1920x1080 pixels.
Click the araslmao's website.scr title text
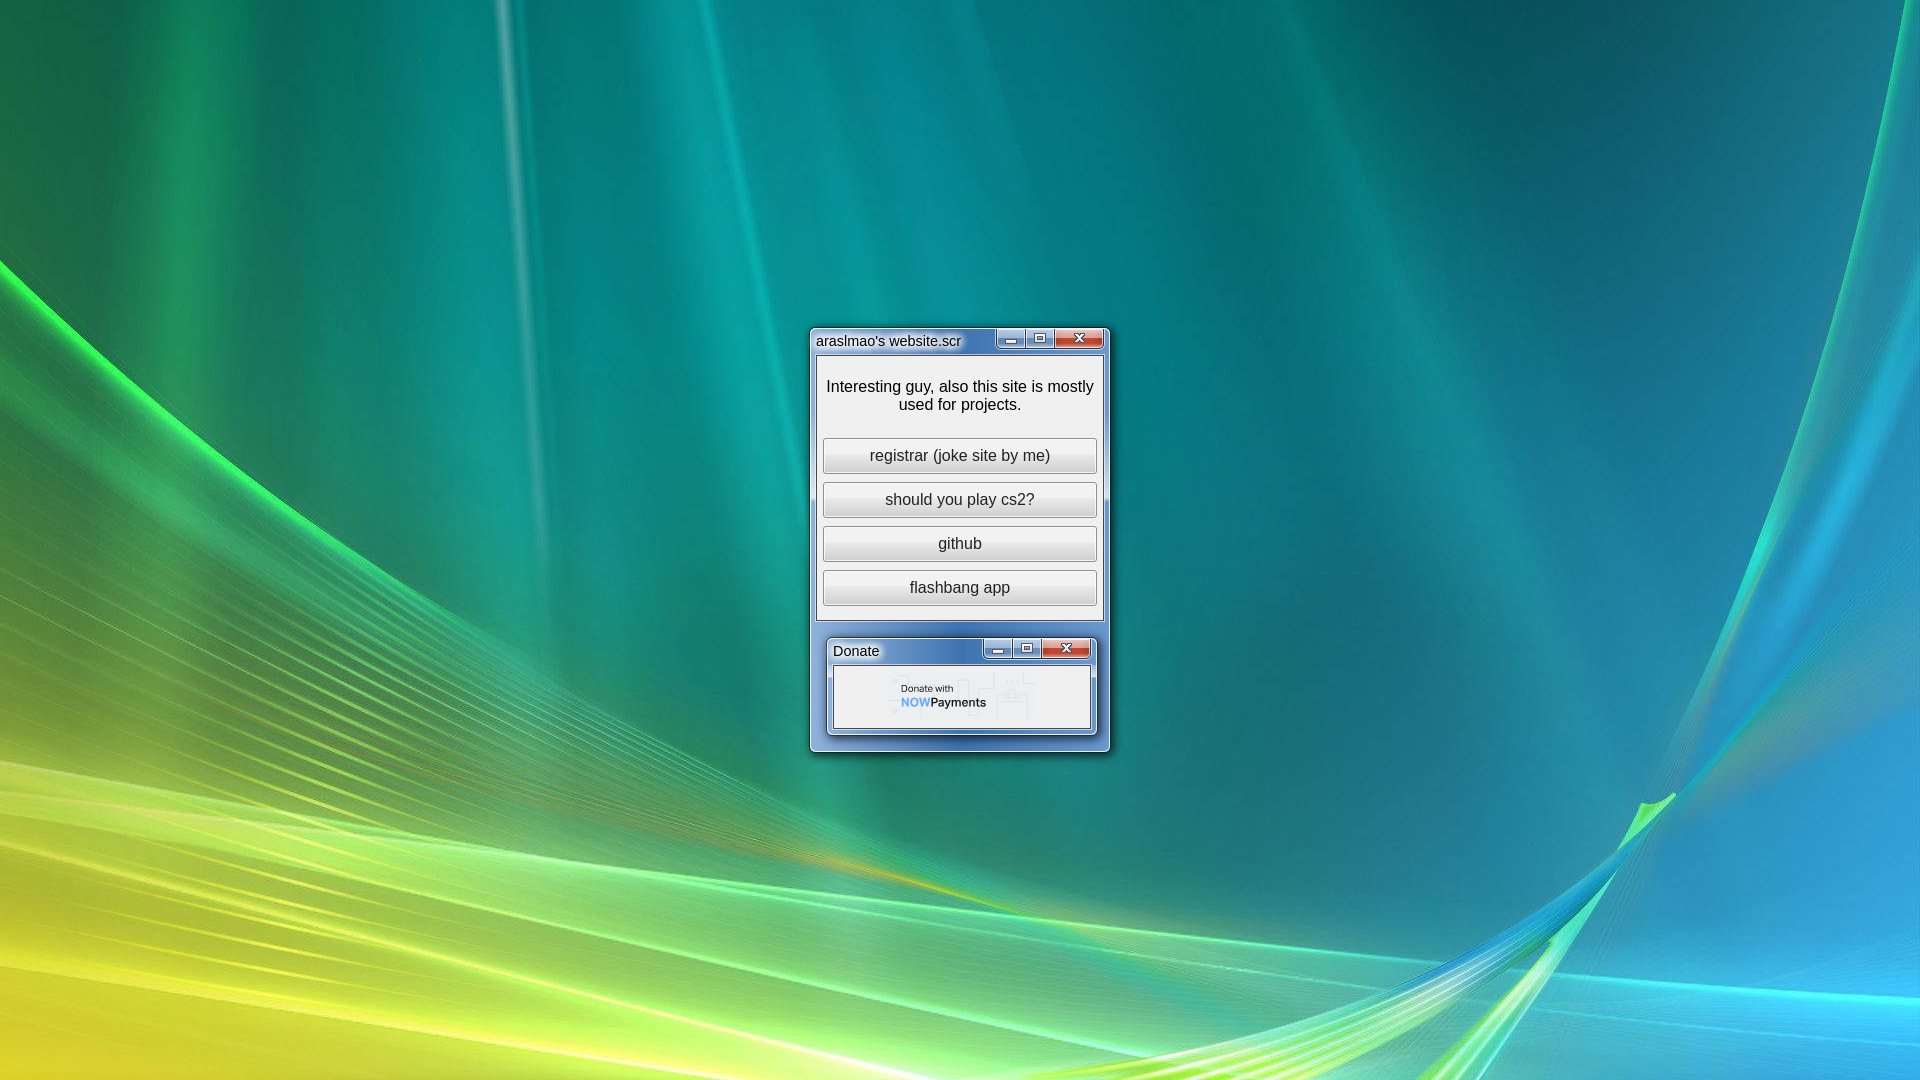click(888, 341)
